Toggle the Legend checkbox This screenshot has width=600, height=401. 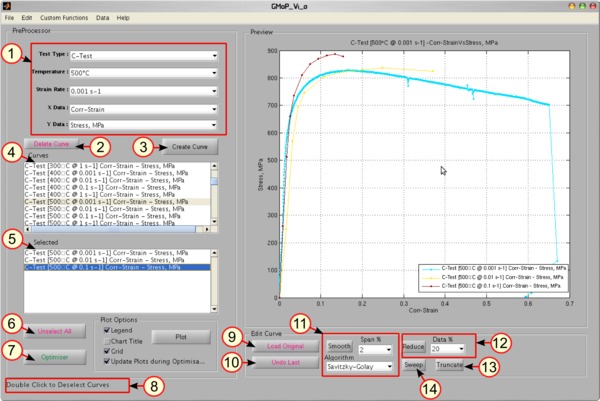(x=107, y=330)
